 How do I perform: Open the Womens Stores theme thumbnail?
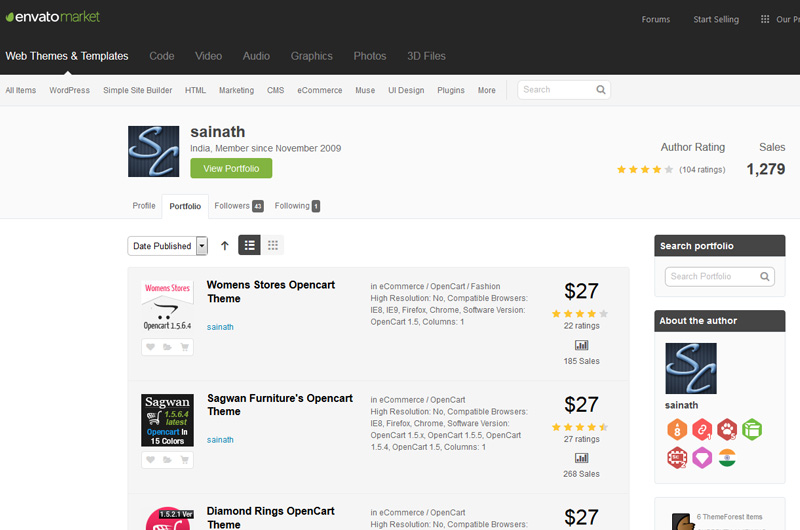click(167, 307)
